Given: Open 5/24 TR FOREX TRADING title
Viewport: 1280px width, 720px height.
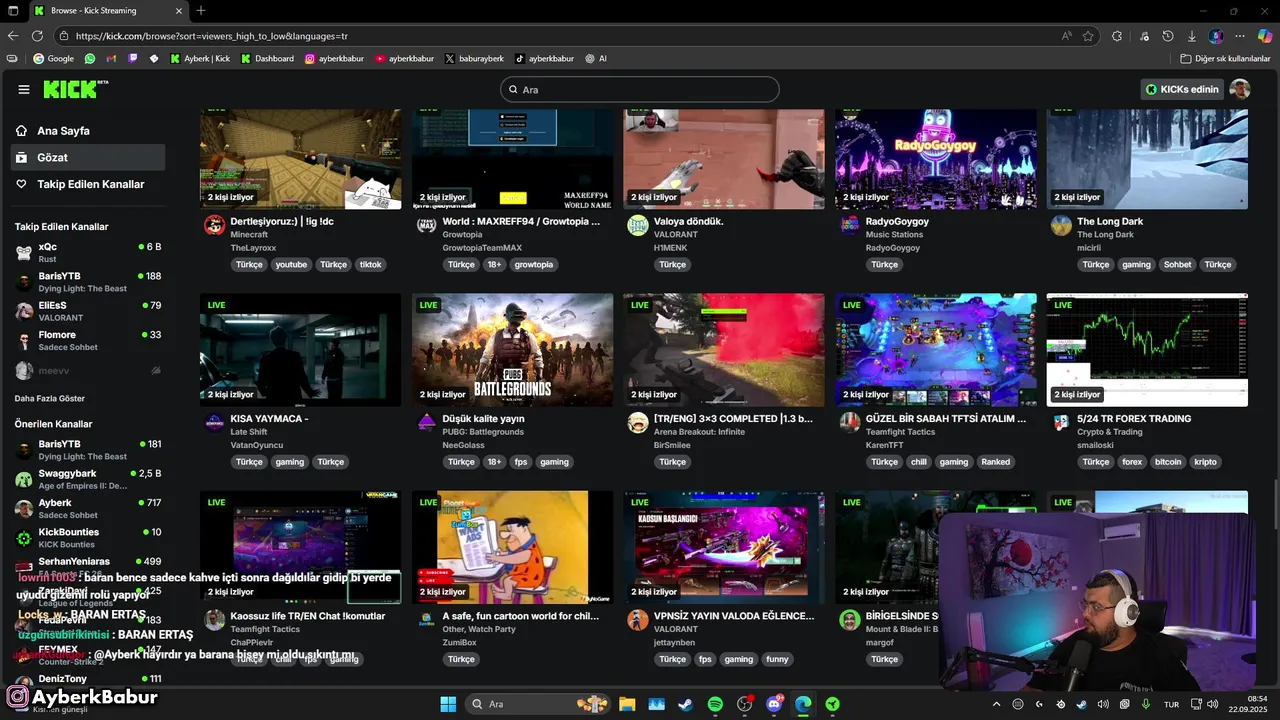Looking at the screenshot, I should pyautogui.click(x=1134, y=418).
